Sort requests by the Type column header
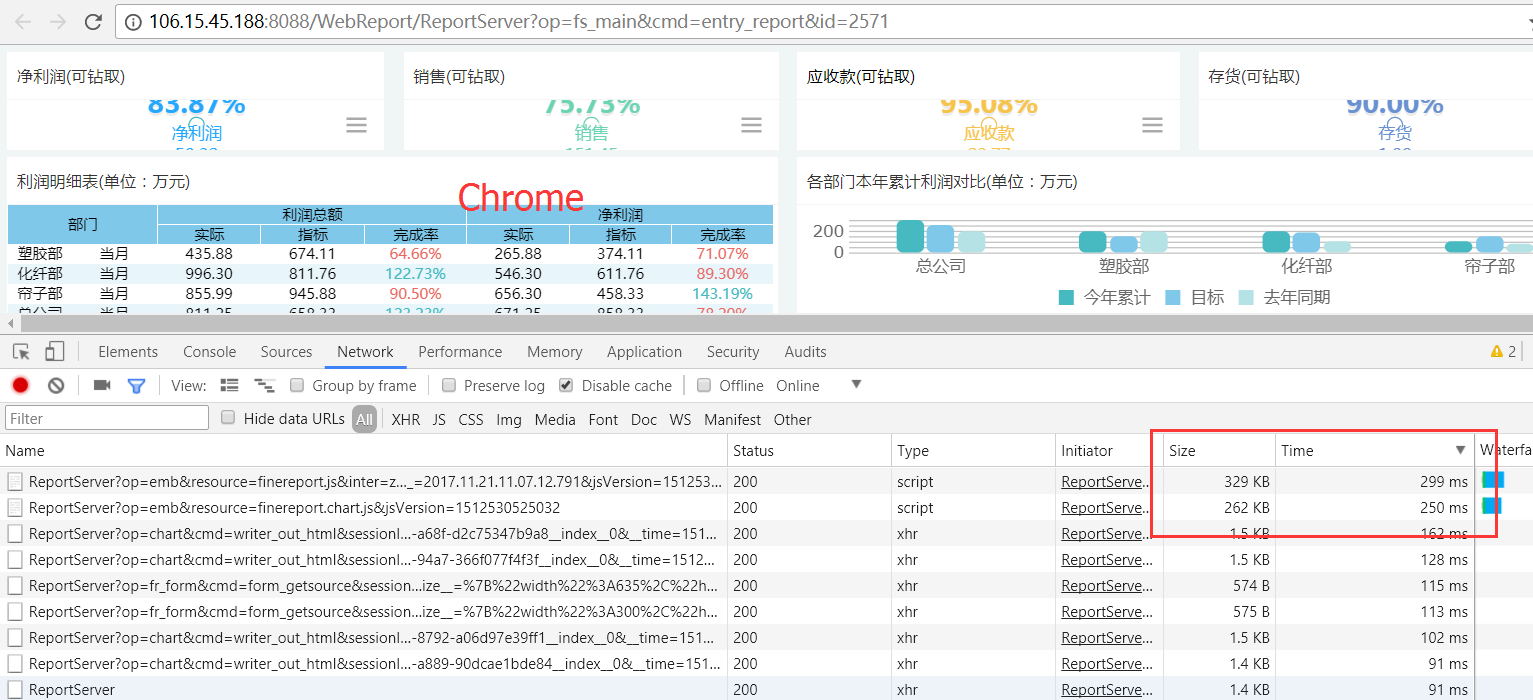The height and width of the screenshot is (700, 1533). pos(973,450)
